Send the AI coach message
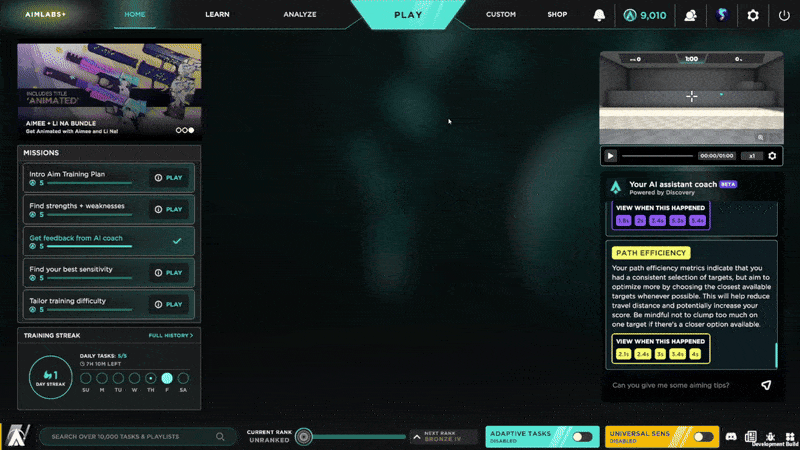 pos(766,385)
